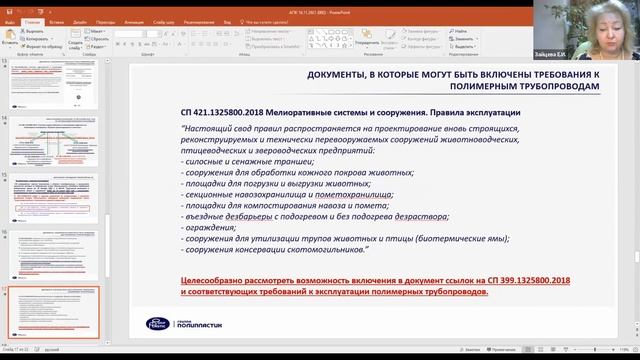Select slide 17 thumbnail
Image resolution: width=640 pixels, height=360 pixels.
pos(53,312)
